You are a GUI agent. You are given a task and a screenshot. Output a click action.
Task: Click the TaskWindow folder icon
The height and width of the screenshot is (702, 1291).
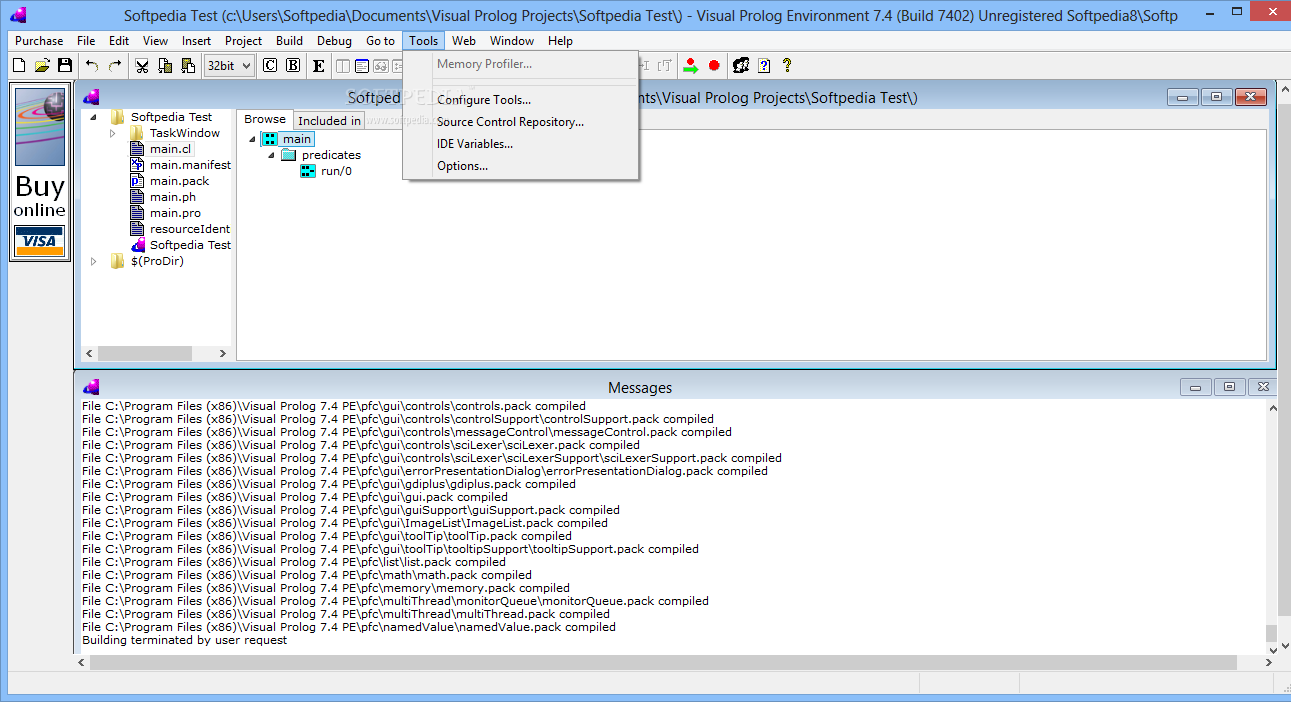(x=138, y=133)
